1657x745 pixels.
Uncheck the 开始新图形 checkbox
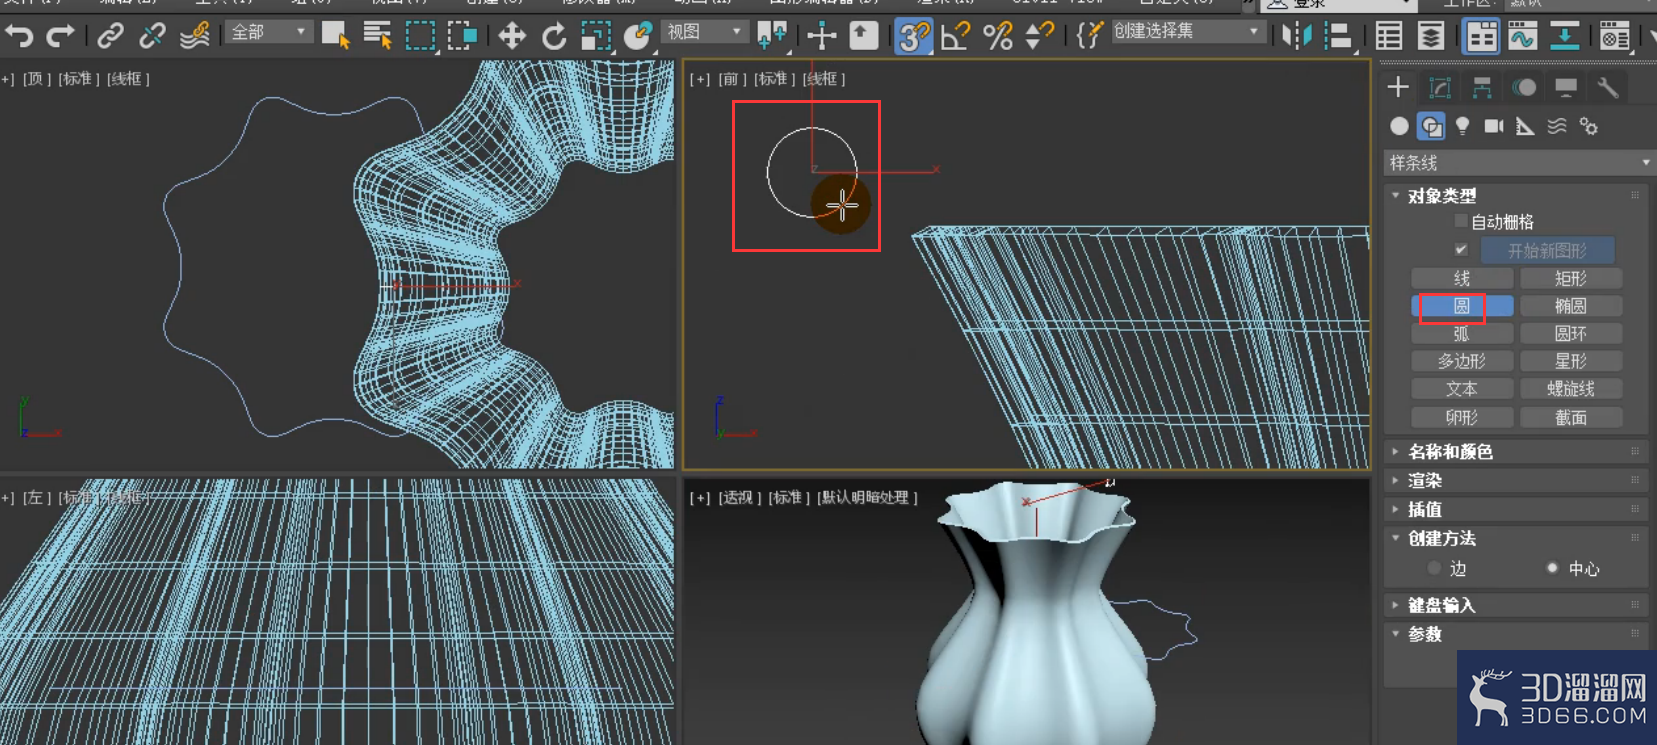point(1461,250)
